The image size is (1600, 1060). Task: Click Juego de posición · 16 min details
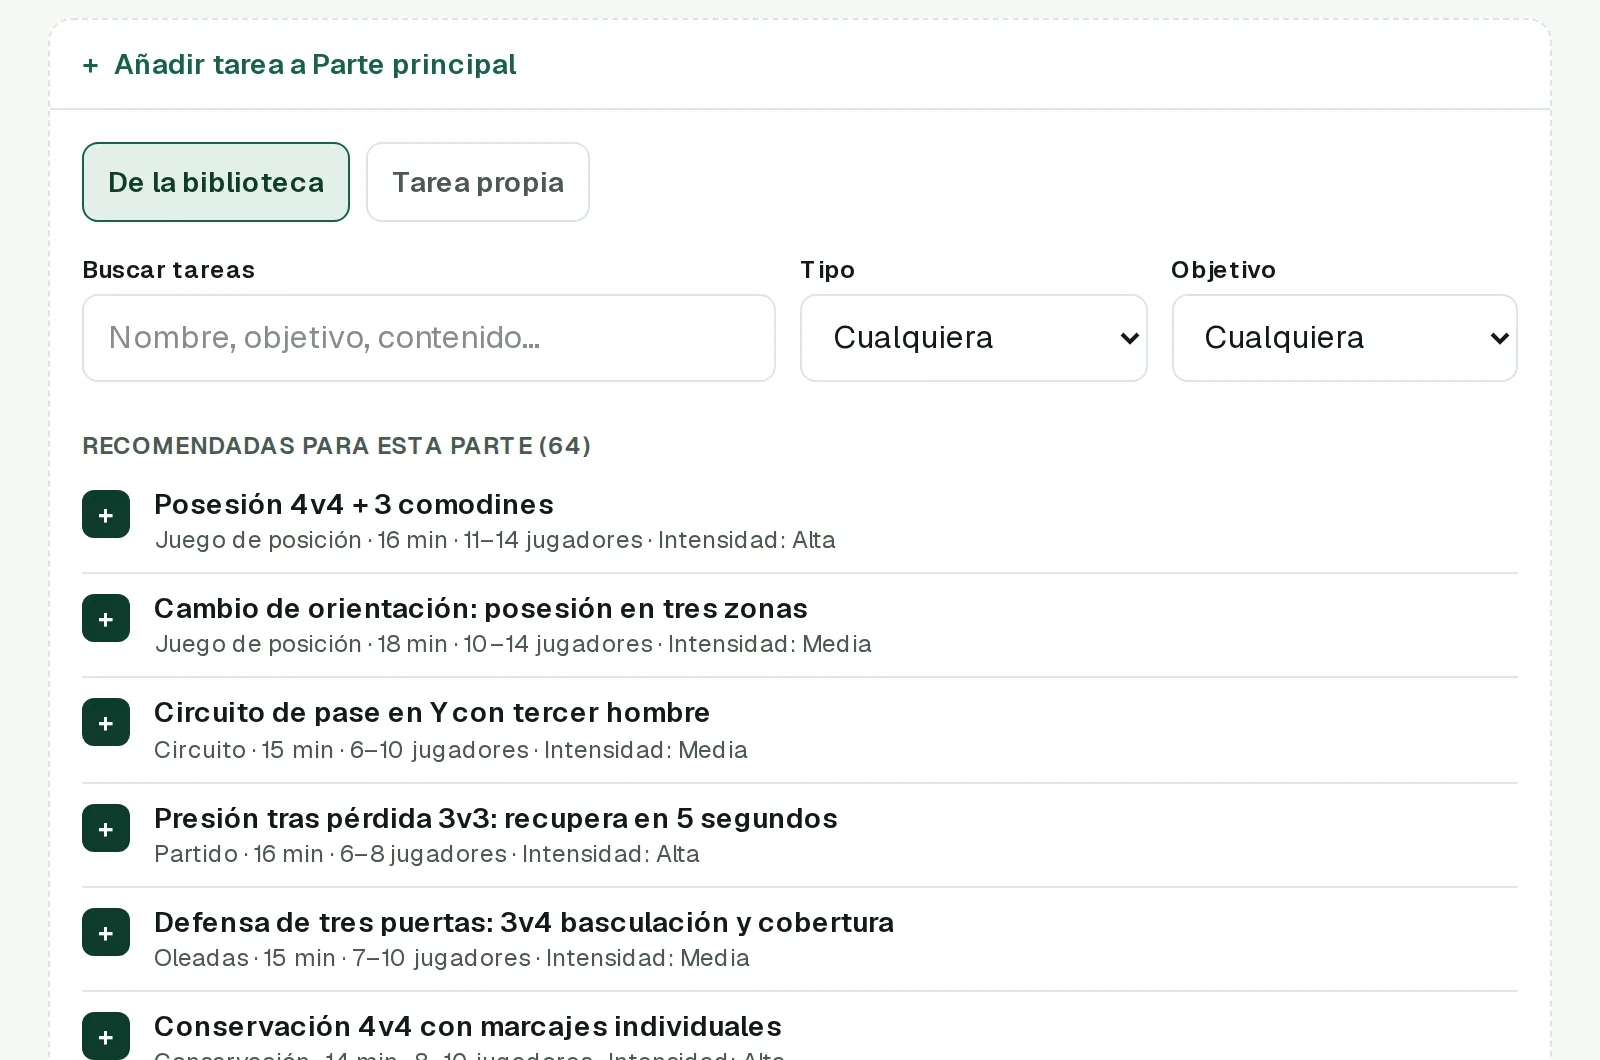pos(495,540)
